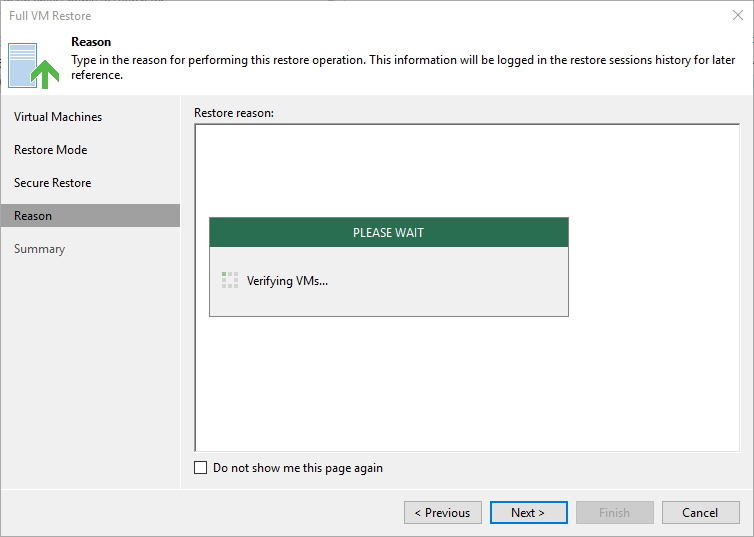The height and width of the screenshot is (537, 754).
Task: Close the Full VM Restore dialog
Action: (x=738, y=15)
